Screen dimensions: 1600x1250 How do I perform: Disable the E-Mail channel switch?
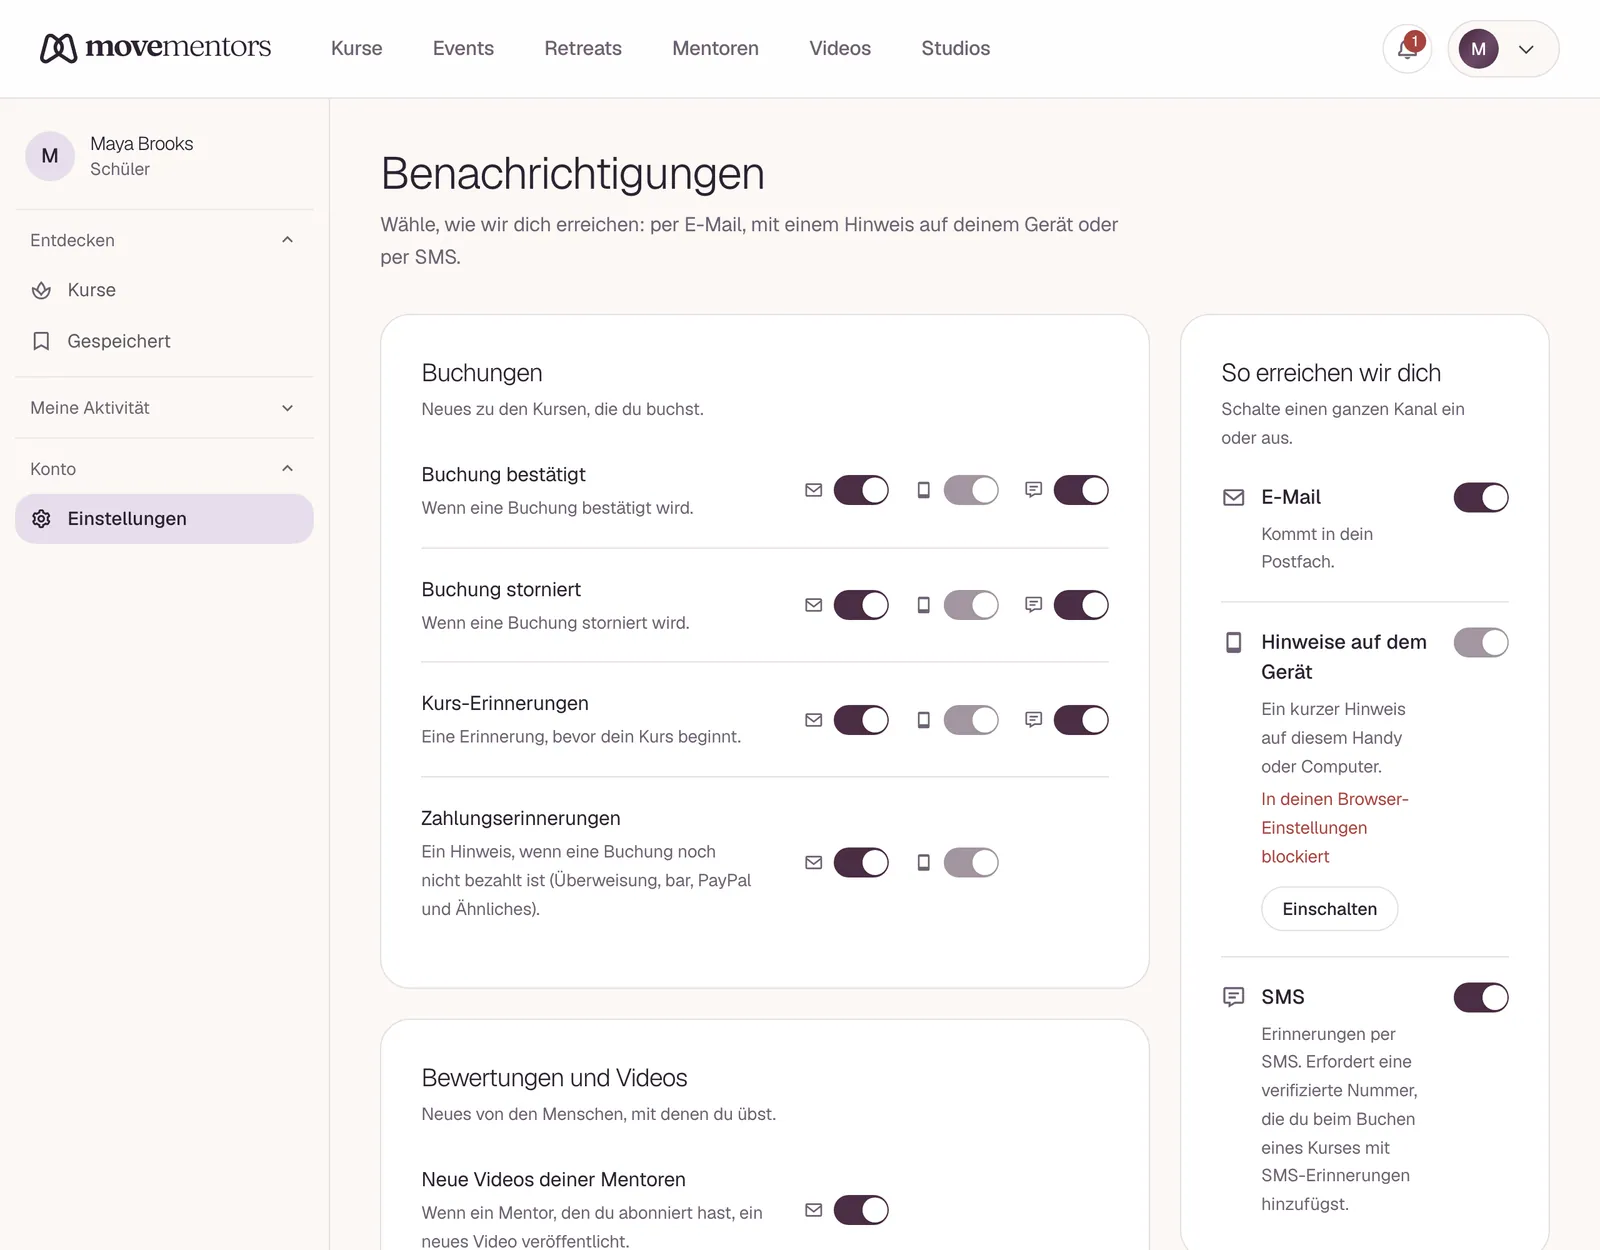(1481, 497)
